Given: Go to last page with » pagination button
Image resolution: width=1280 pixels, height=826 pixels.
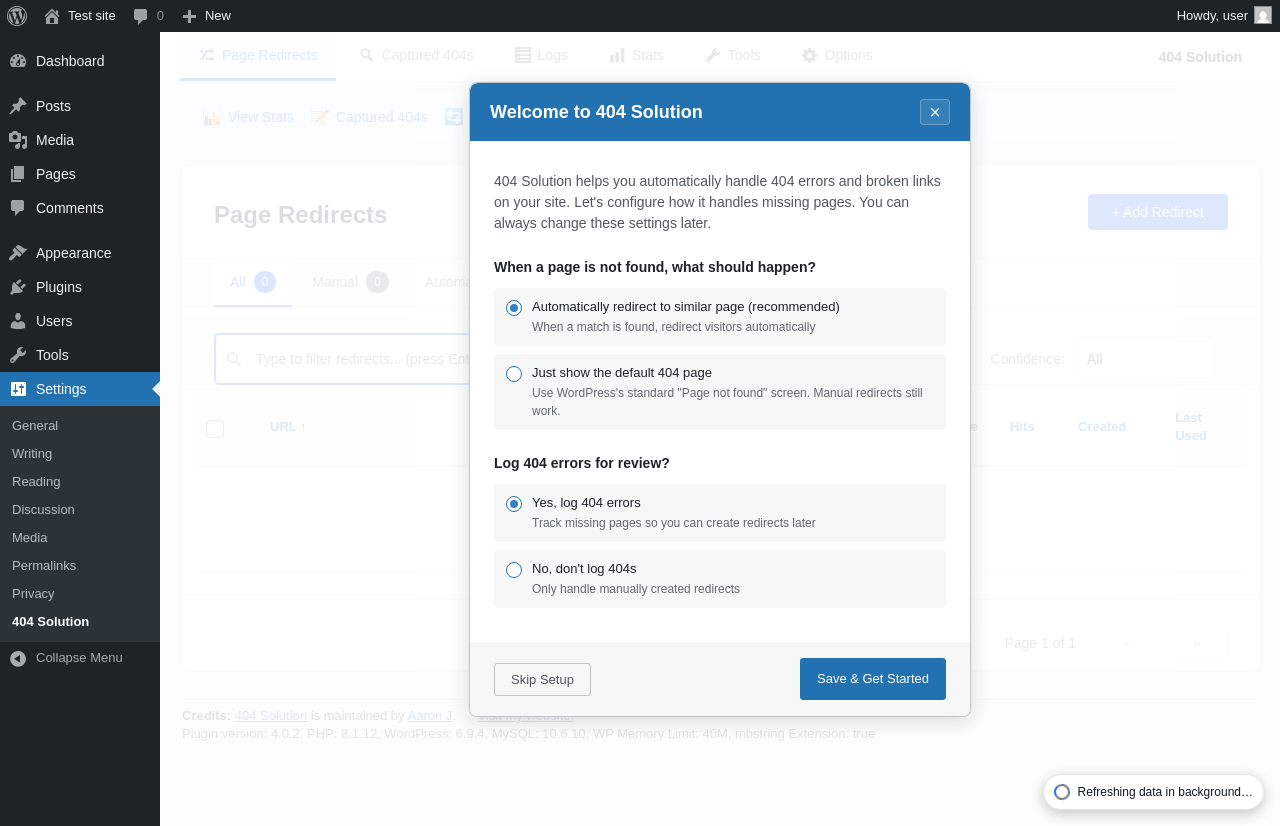Looking at the screenshot, I should click(x=1196, y=643).
